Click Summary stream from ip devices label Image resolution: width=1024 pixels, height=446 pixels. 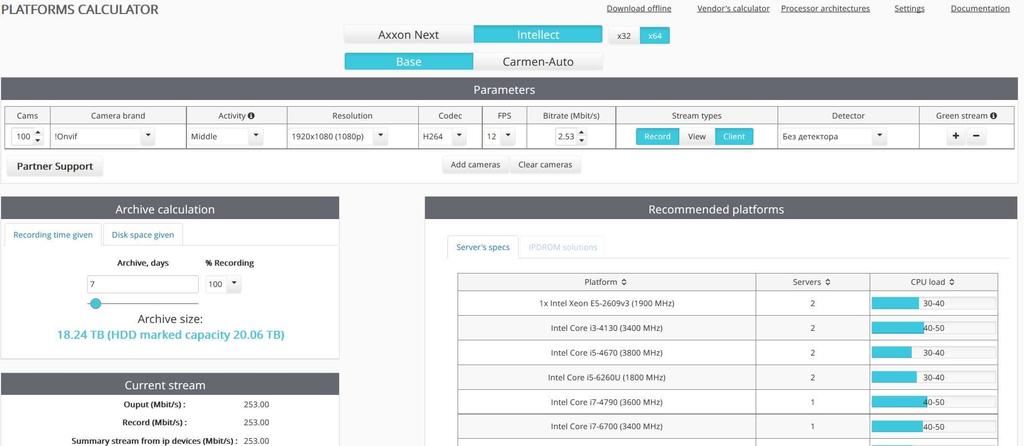pyautogui.click(x=154, y=441)
